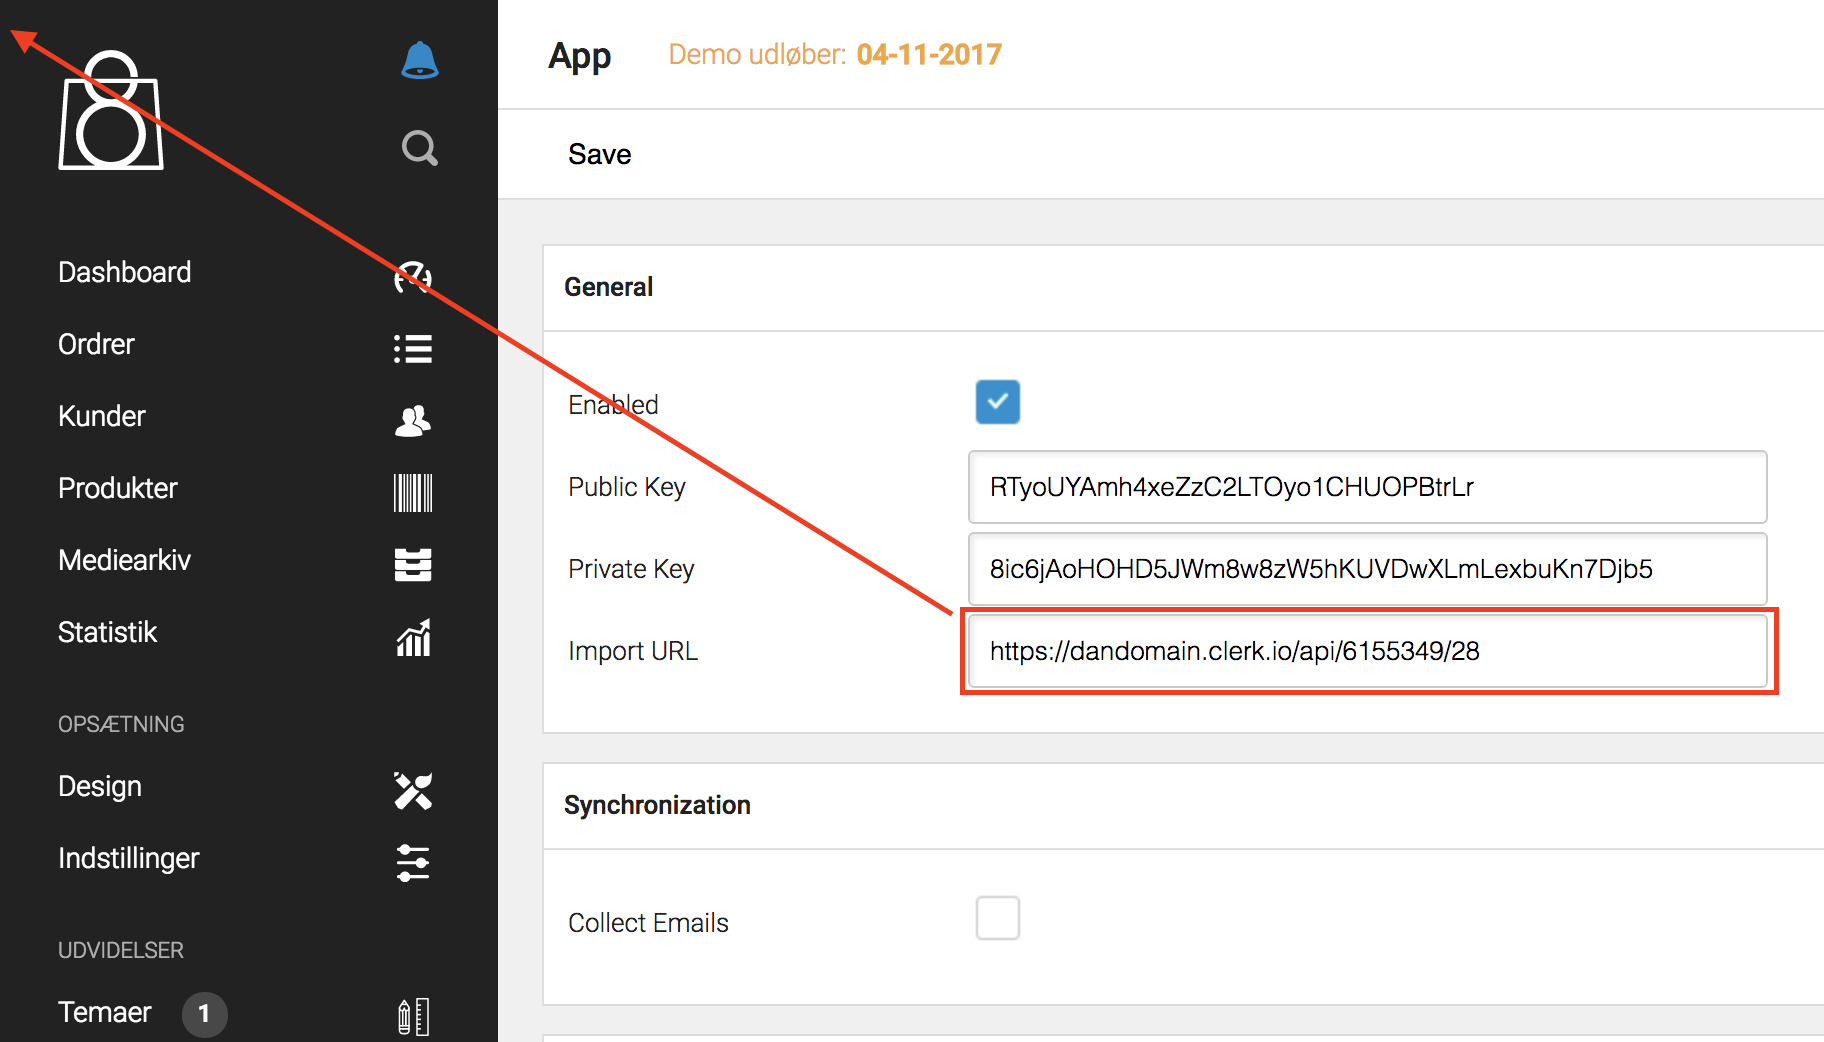Open the Ordrer menu entry

pos(95,344)
